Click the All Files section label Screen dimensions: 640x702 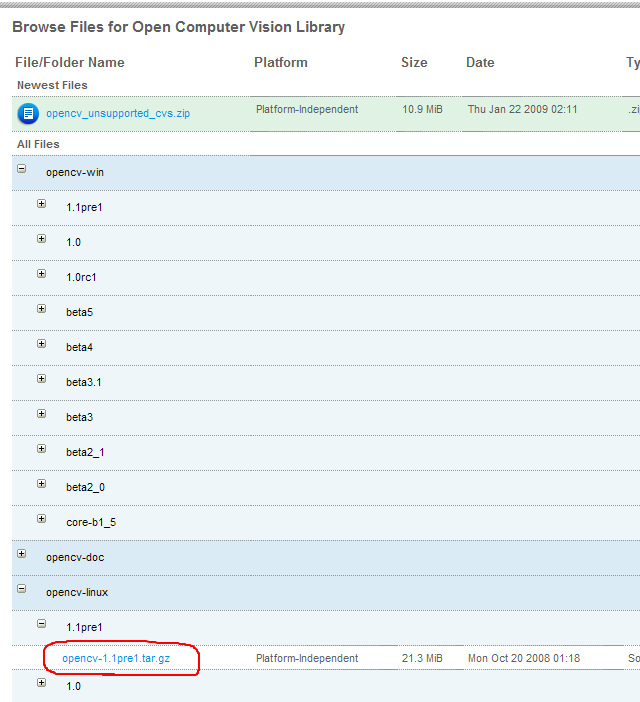pyautogui.click(x=38, y=144)
